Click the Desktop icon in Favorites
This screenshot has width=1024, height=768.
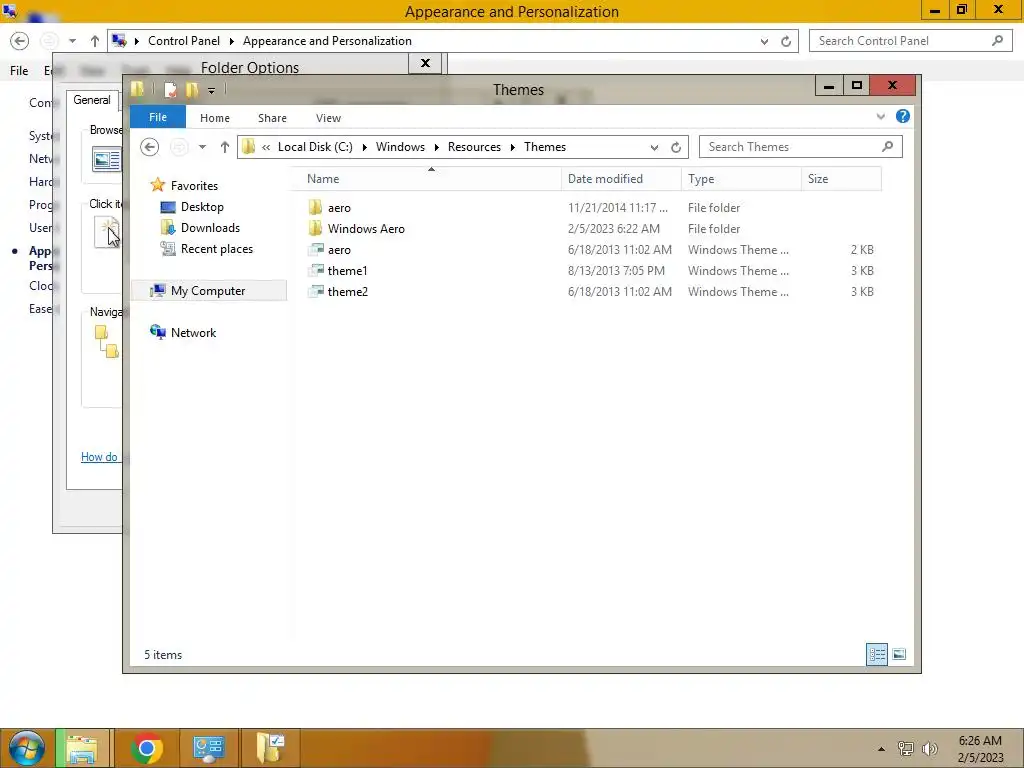tap(168, 207)
